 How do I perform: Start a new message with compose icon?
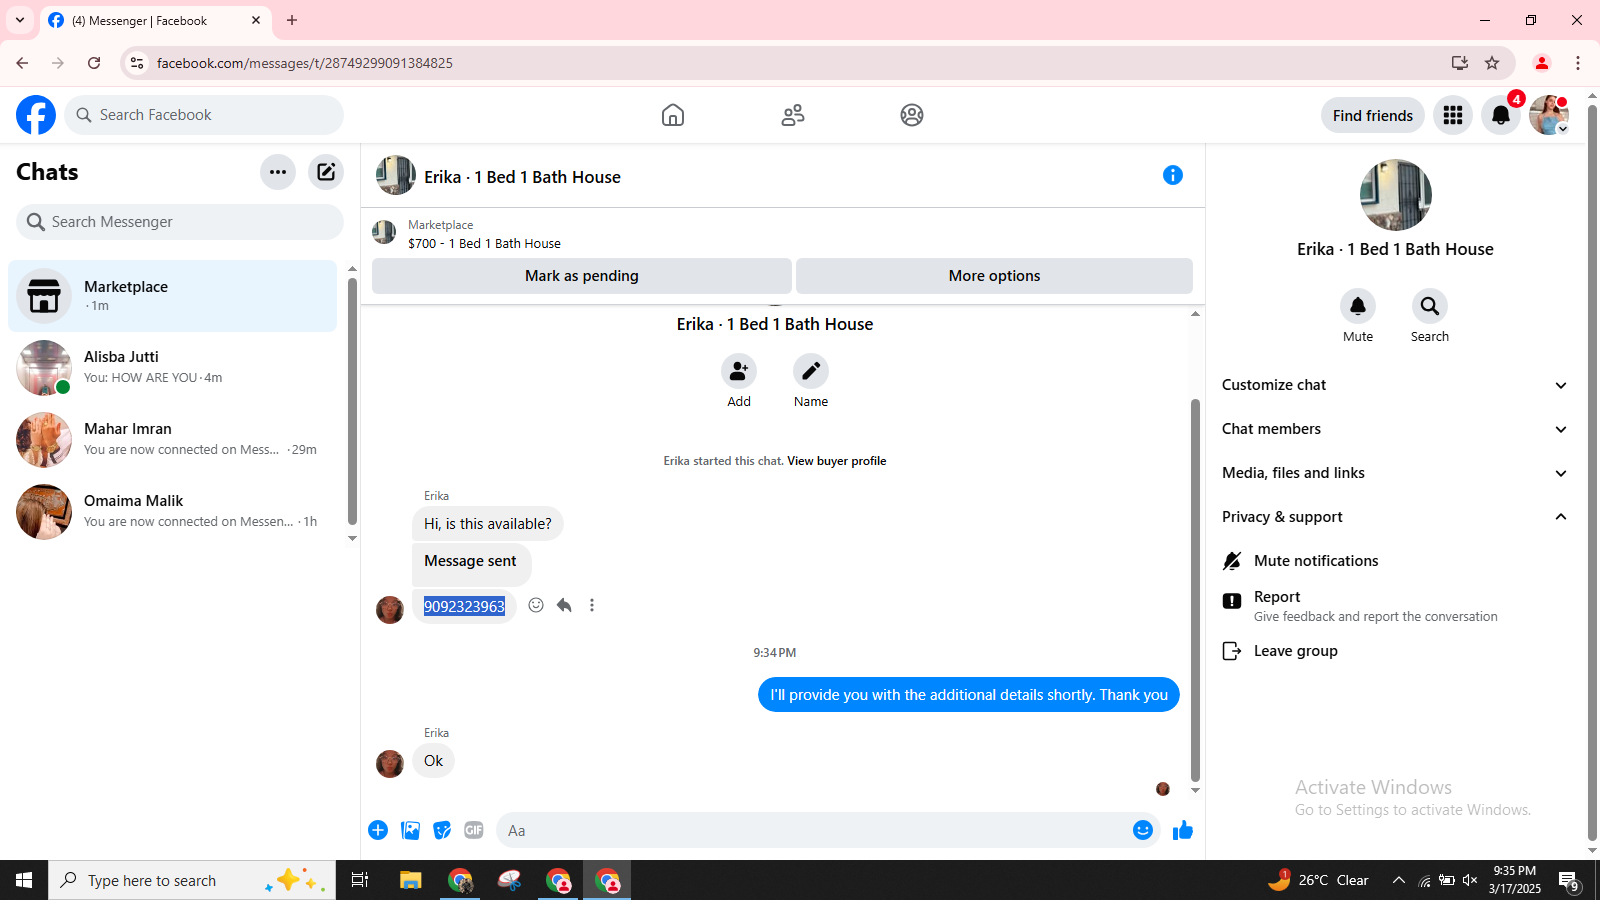pos(326,172)
